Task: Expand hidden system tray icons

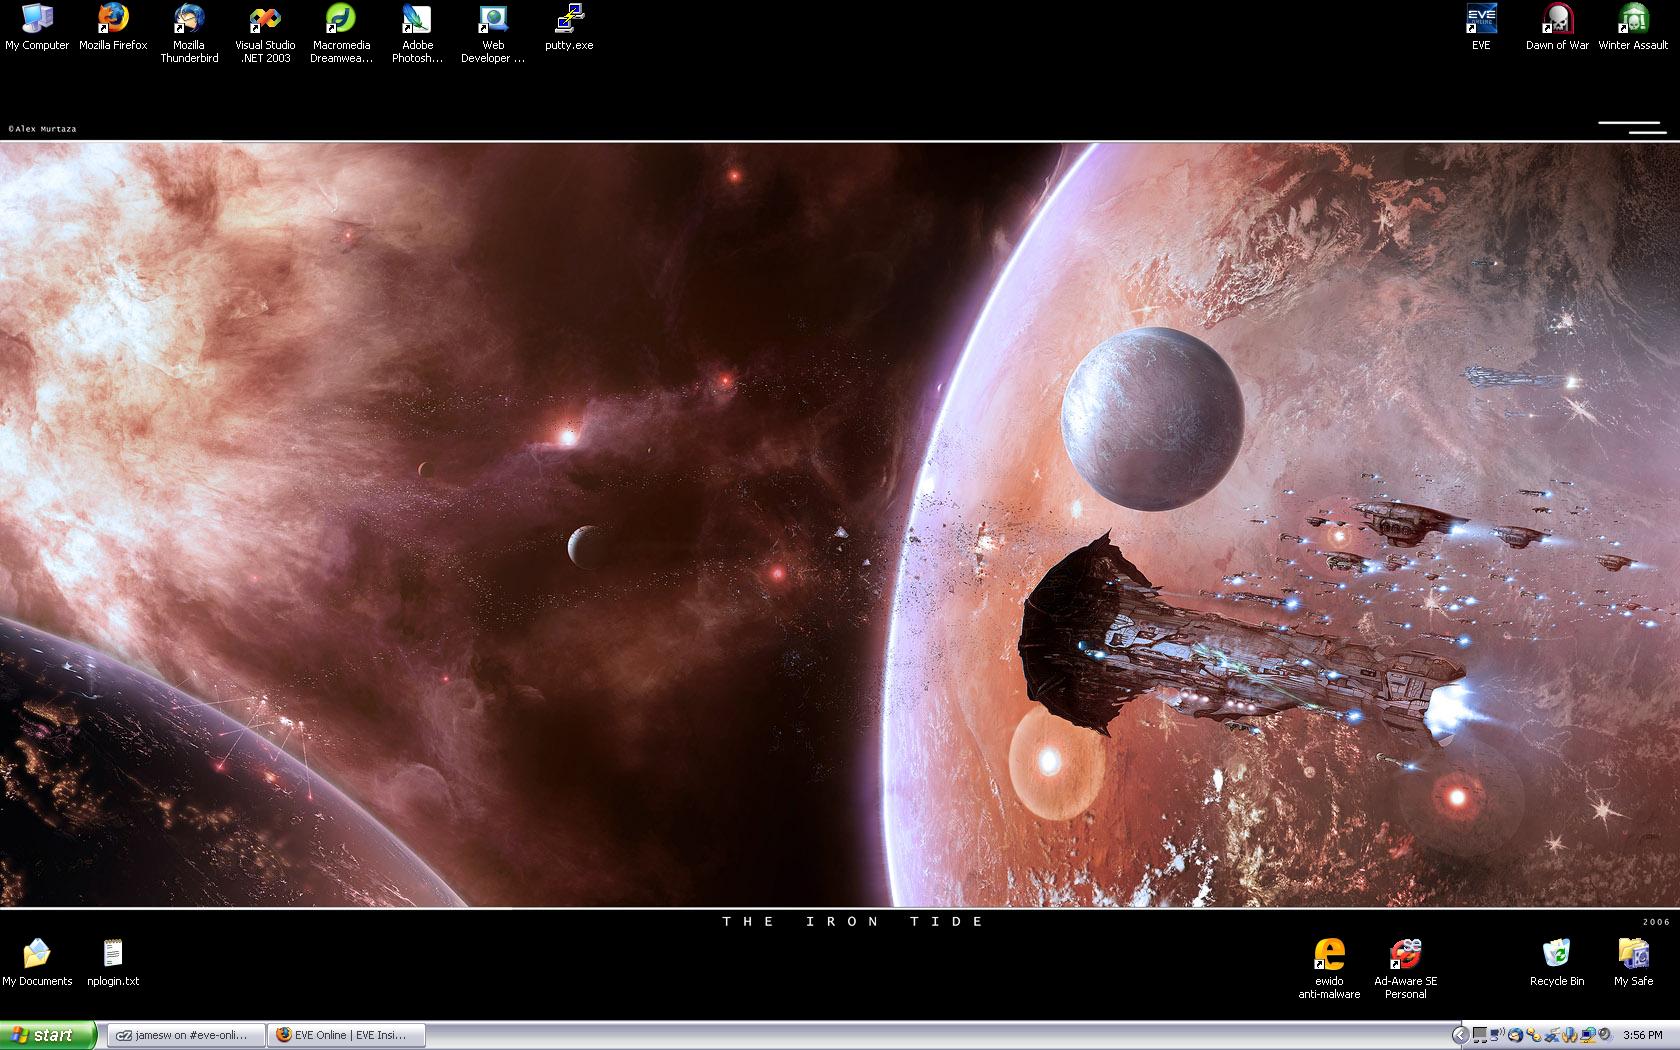Action: click(x=1461, y=1035)
